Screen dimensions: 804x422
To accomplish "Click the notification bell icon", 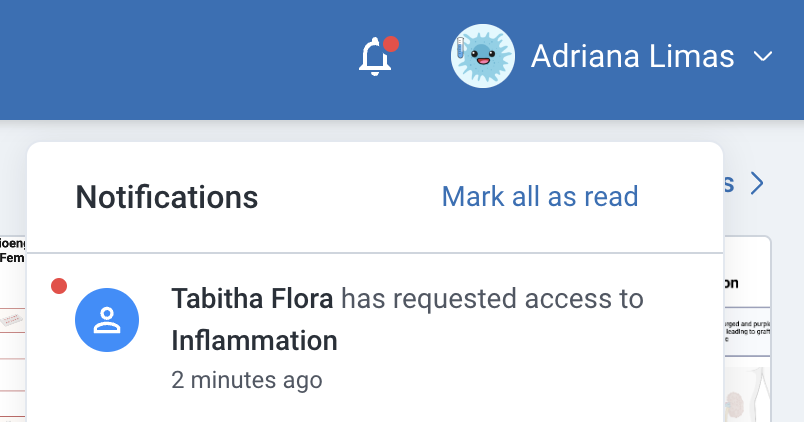I will pos(375,58).
